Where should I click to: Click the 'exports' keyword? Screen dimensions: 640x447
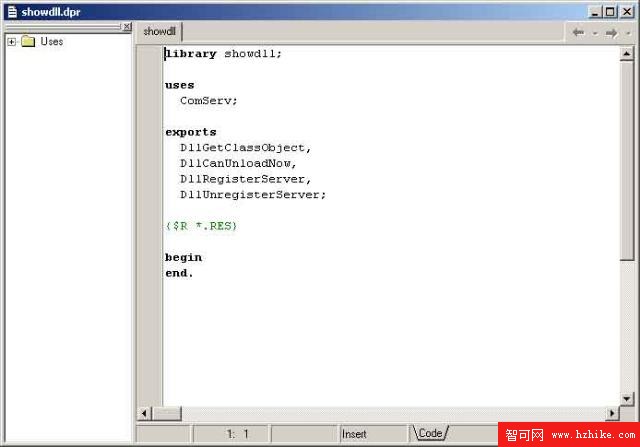pyautogui.click(x=191, y=132)
